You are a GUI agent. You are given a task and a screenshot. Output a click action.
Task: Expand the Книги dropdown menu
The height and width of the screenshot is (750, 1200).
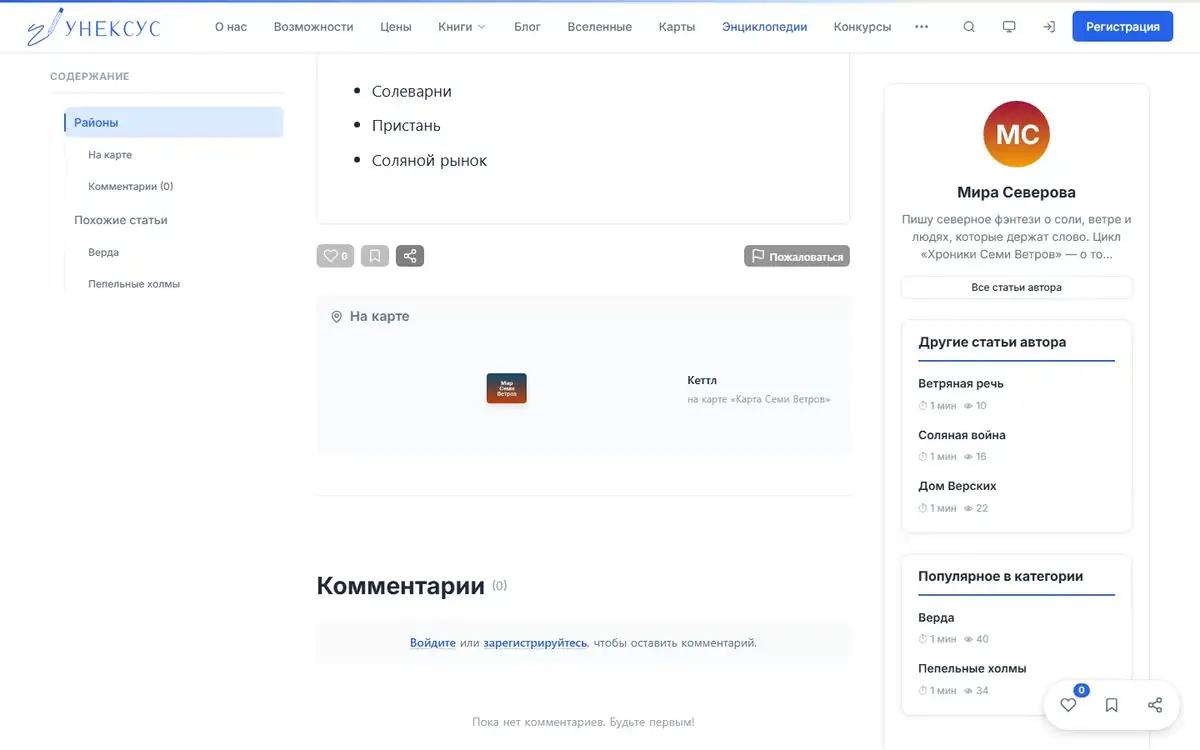click(x=462, y=27)
